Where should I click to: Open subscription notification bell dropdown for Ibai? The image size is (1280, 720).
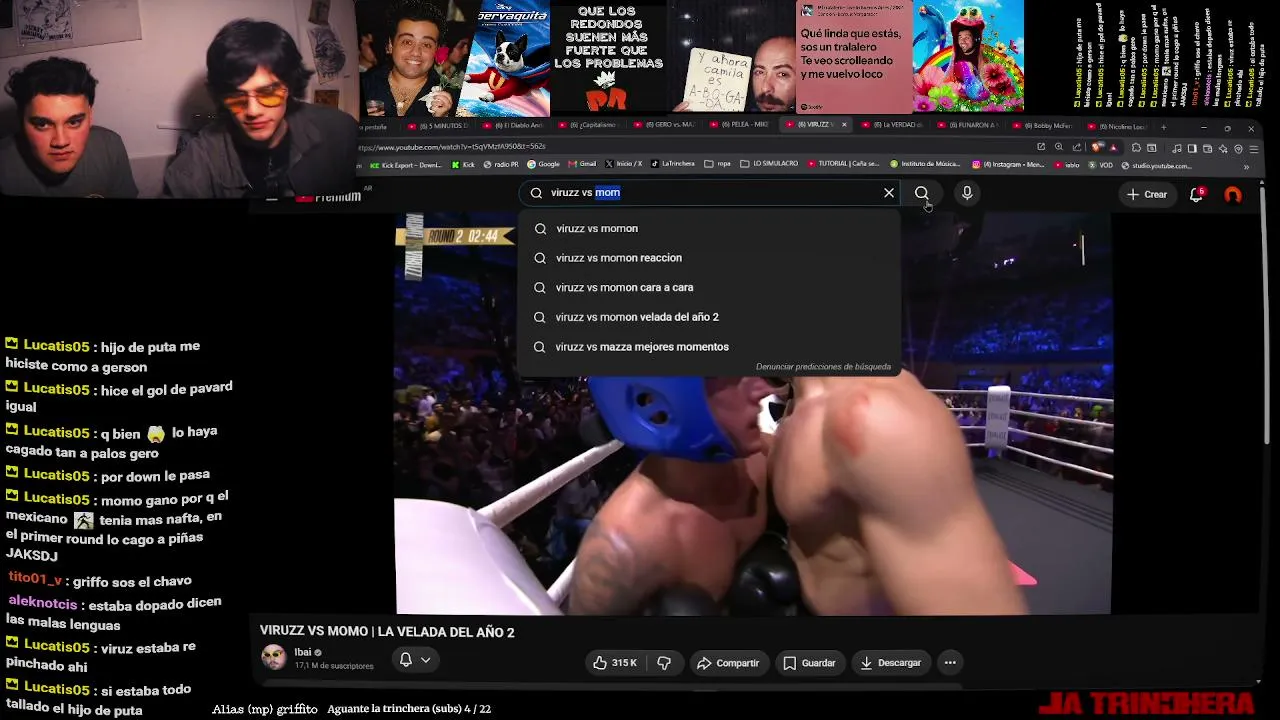(415, 660)
